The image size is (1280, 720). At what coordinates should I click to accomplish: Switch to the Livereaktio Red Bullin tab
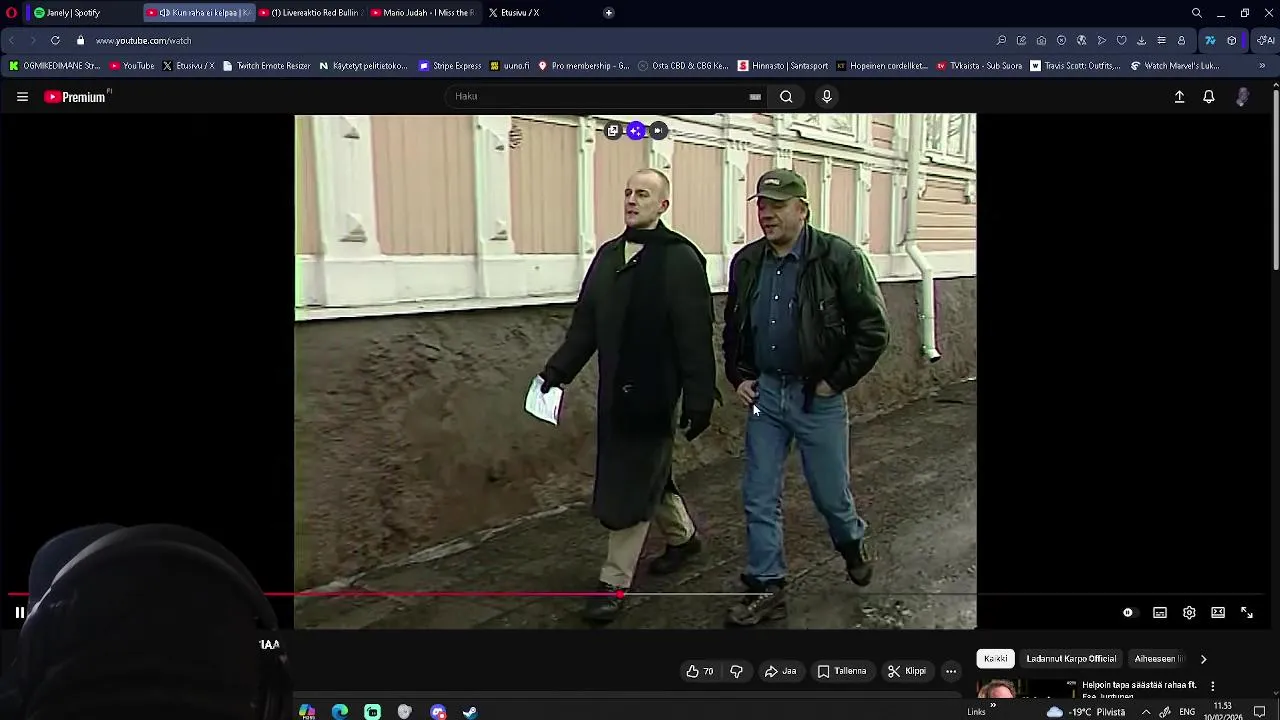(311, 13)
